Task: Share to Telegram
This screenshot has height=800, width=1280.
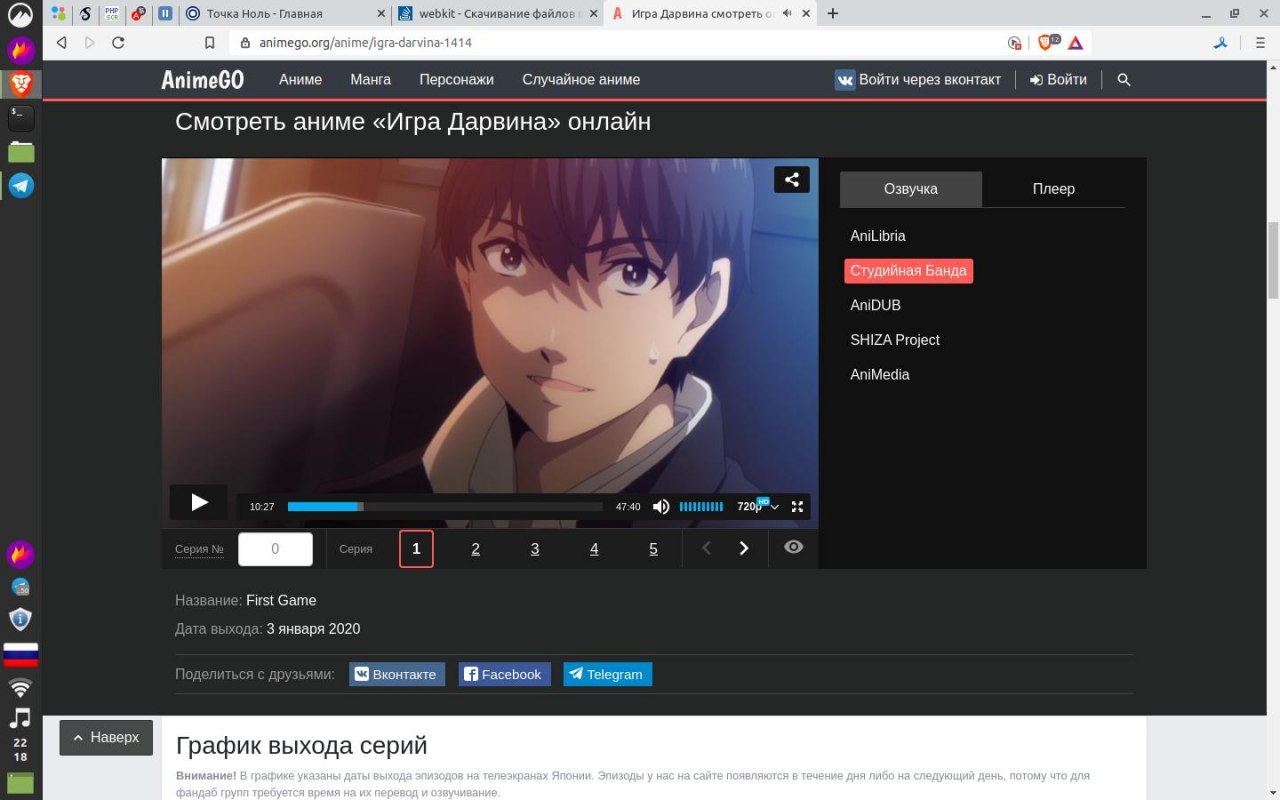Action: pos(607,674)
